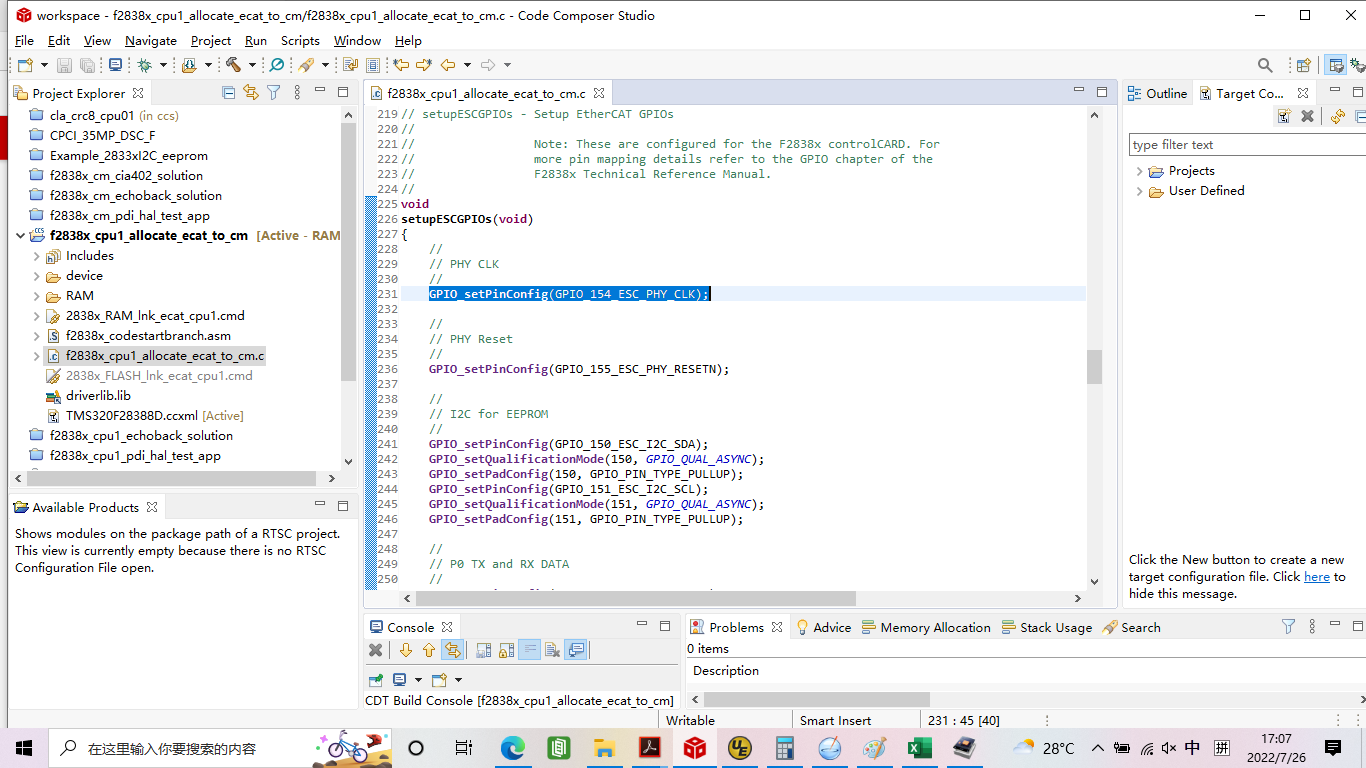This screenshot has height=768, width=1366.
Task: Open the Open Console dropdown arrow
Action: coord(459,679)
